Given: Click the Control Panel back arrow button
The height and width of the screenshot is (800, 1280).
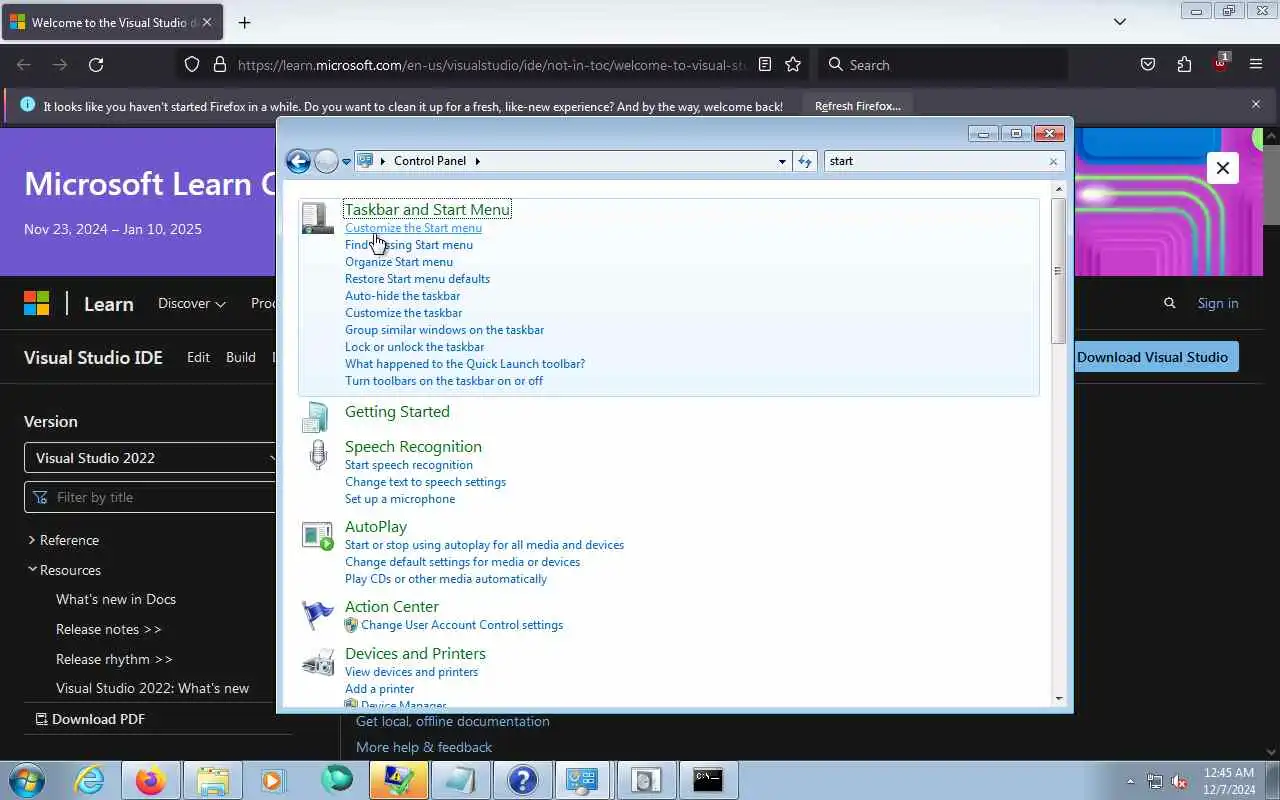Looking at the screenshot, I should point(298,161).
